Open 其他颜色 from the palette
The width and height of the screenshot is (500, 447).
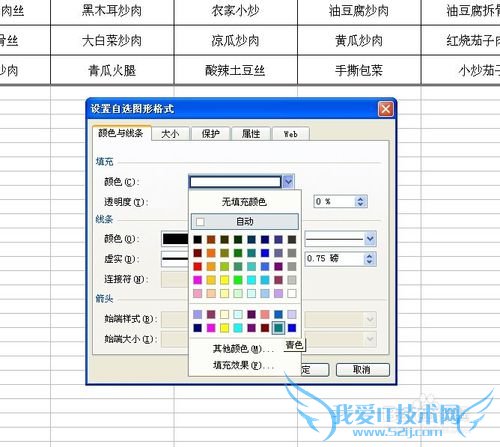[243, 349]
